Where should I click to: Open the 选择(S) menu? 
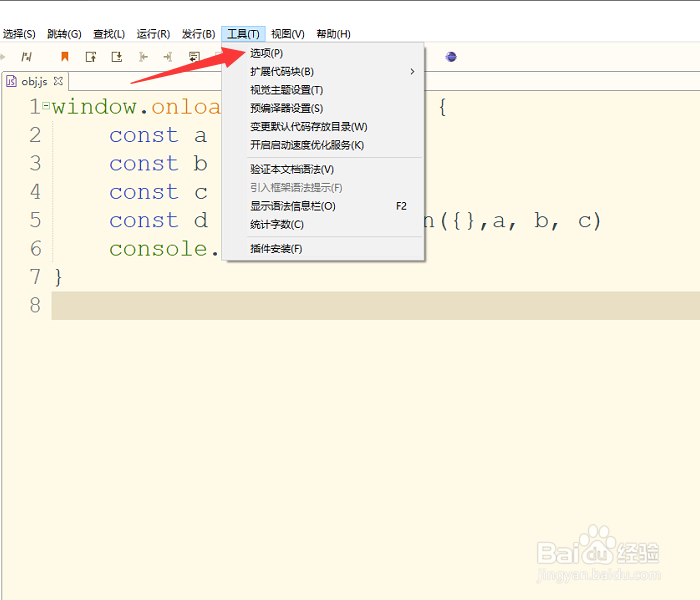click(19, 34)
